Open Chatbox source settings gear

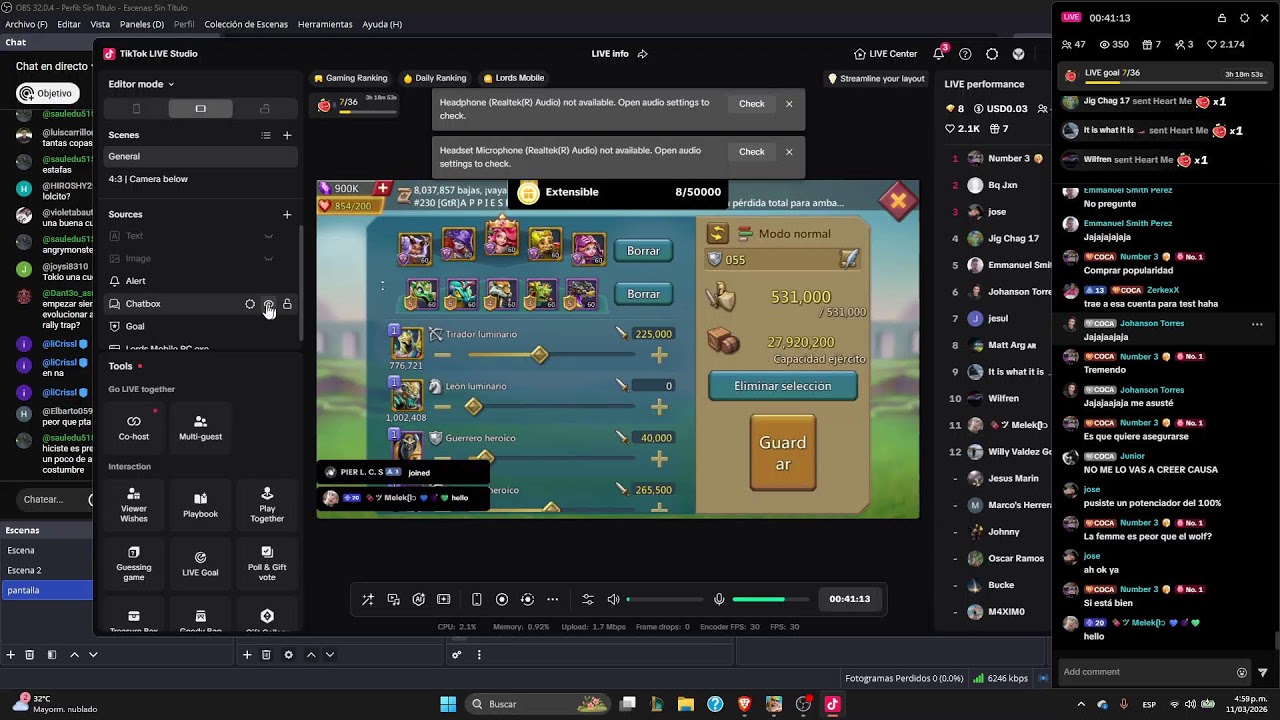tap(250, 304)
